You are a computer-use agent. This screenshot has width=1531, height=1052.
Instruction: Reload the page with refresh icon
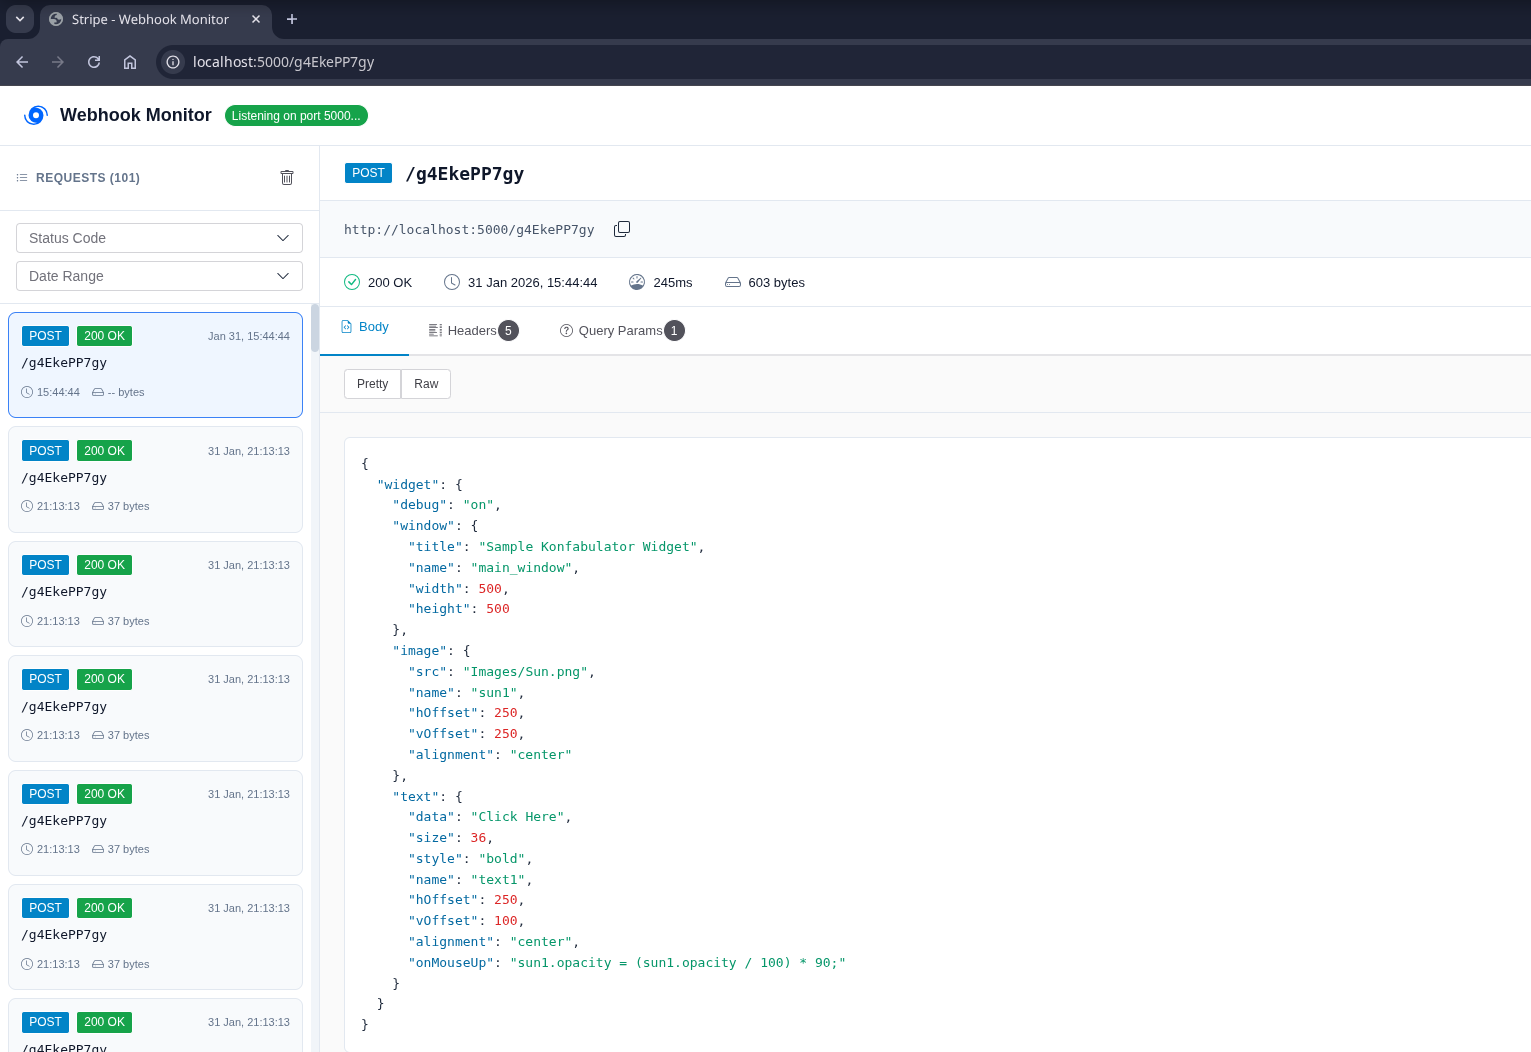(94, 62)
